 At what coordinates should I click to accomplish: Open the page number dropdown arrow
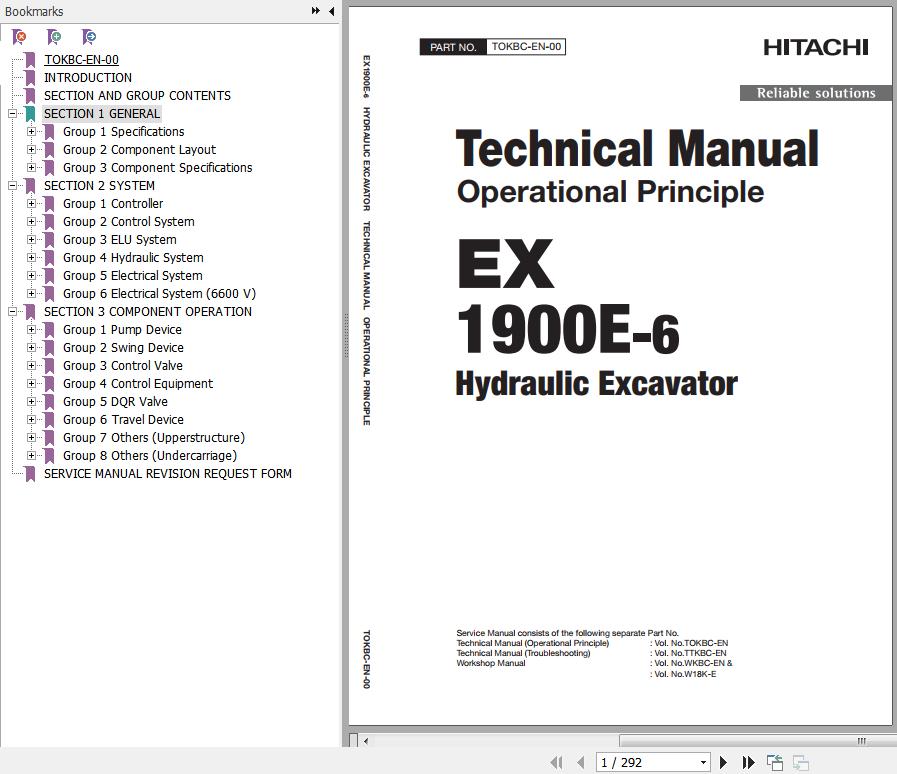(704, 763)
